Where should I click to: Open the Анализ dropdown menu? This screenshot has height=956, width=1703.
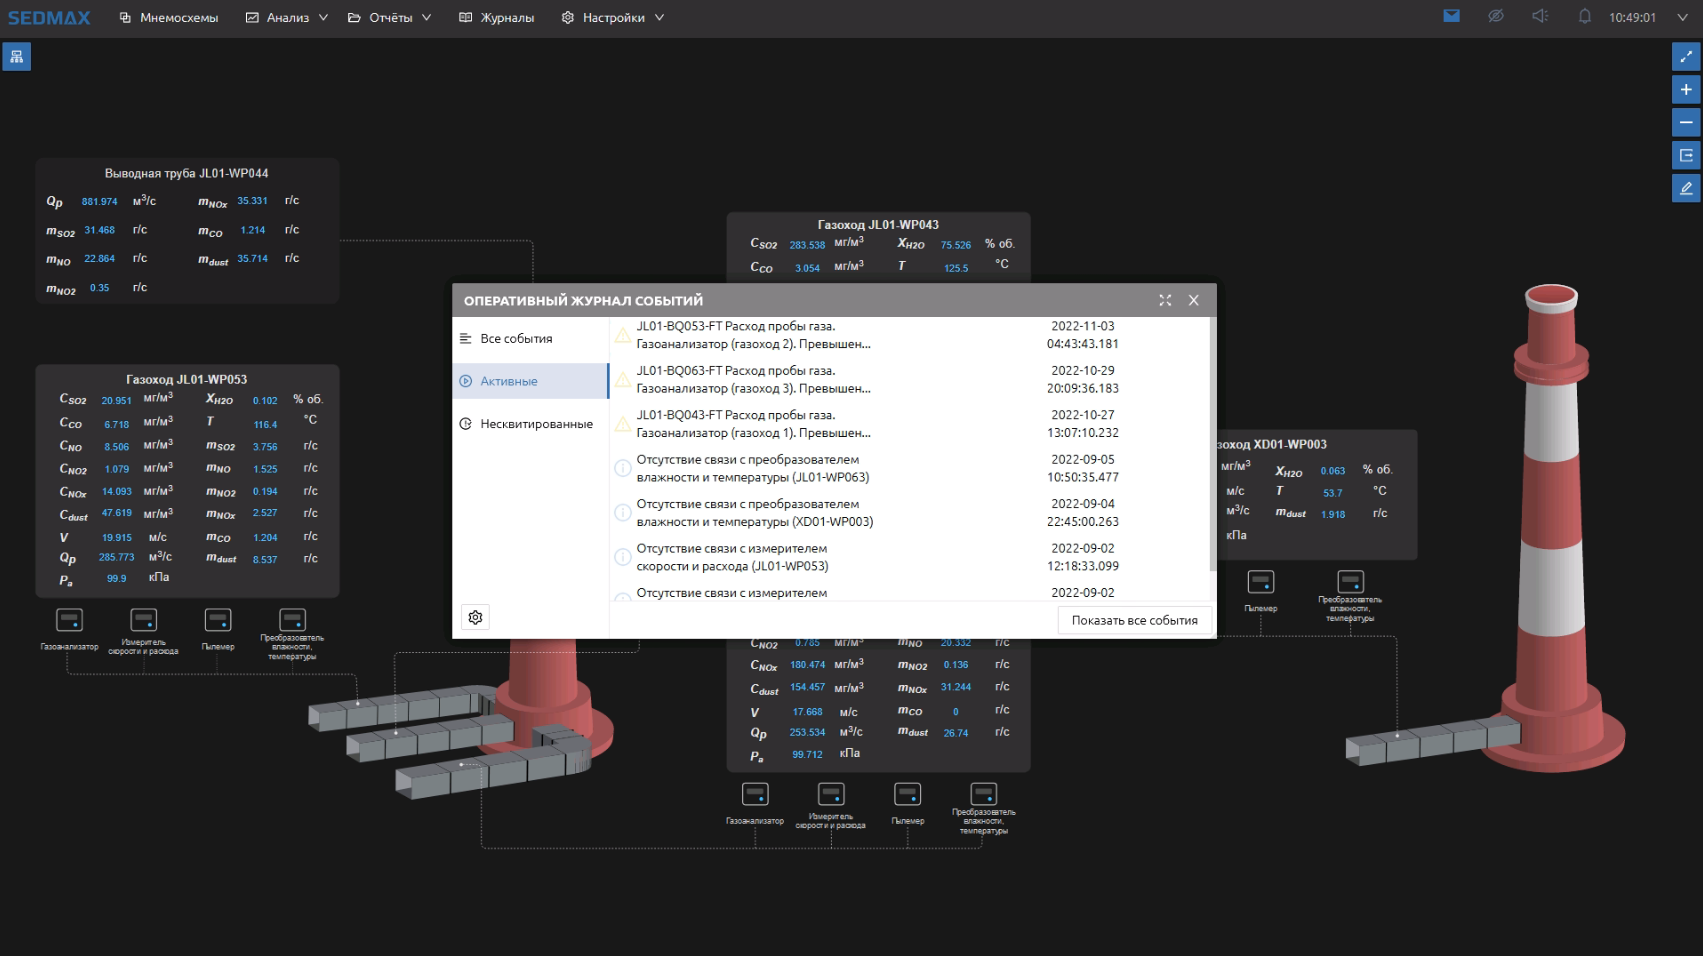(287, 18)
